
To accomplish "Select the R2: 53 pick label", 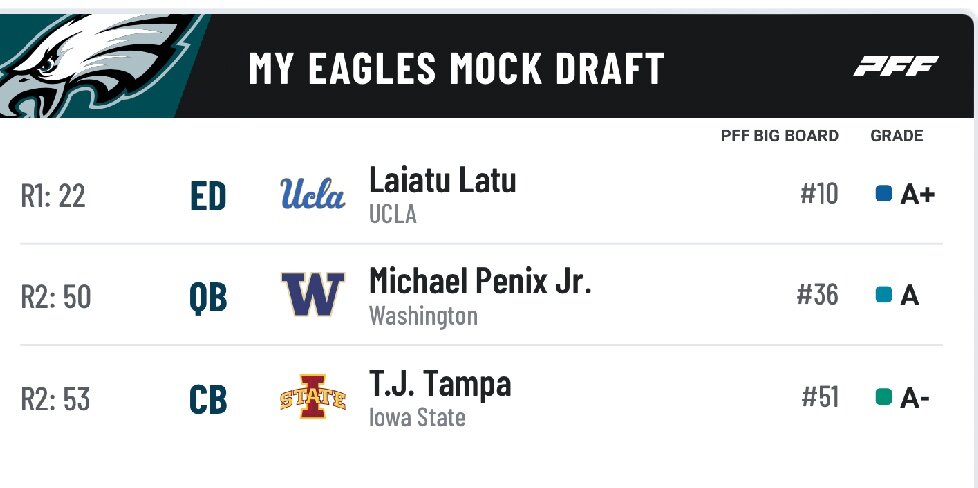I will (x=55, y=400).
